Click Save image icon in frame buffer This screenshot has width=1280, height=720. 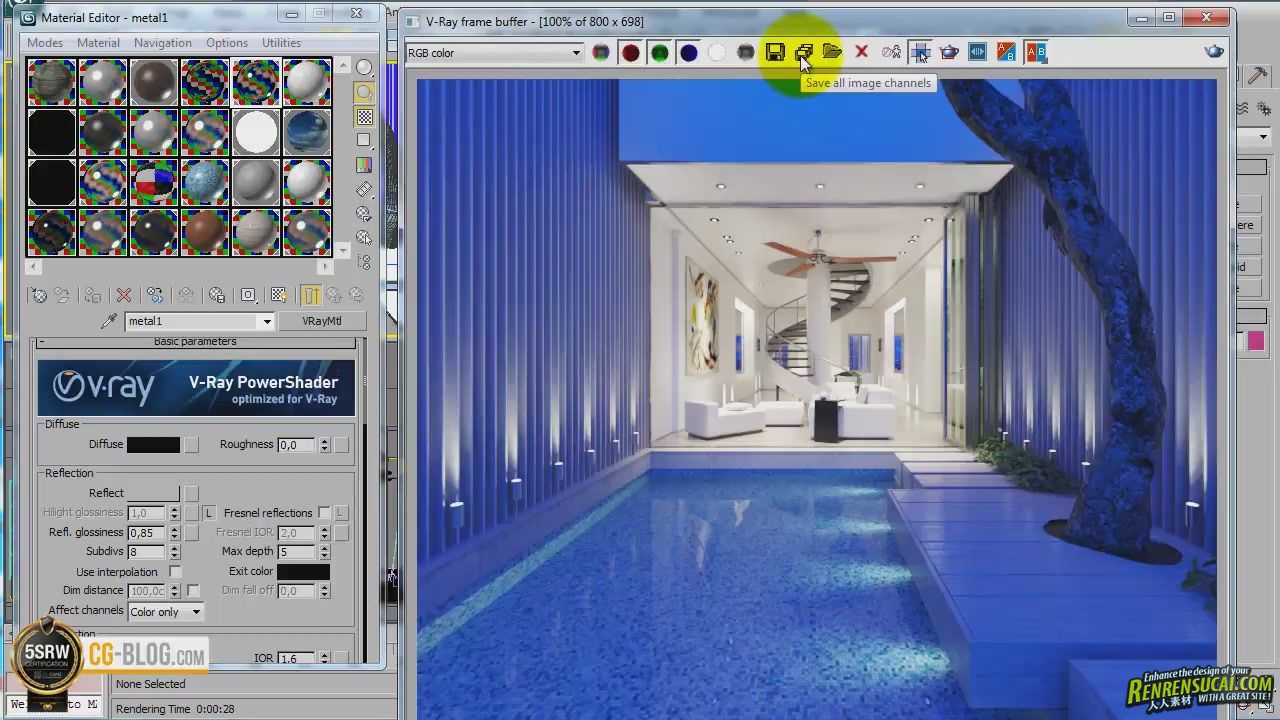pyautogui.click(x=775, y=52)
